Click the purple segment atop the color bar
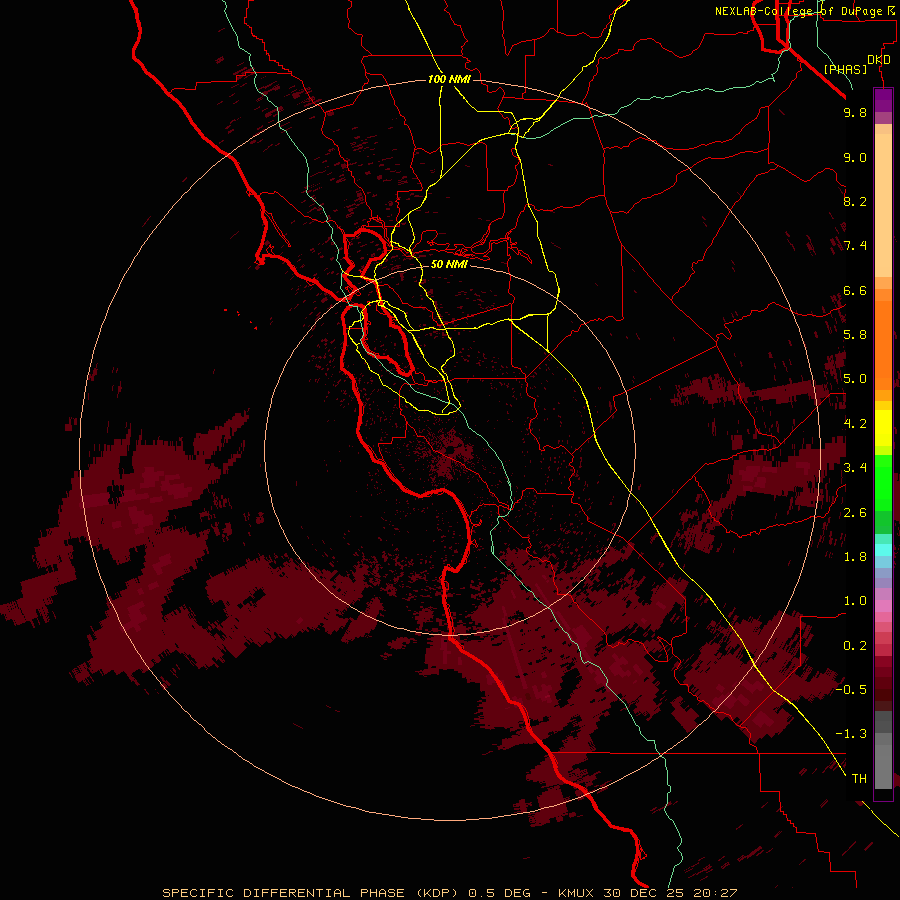 coord(883,100)
